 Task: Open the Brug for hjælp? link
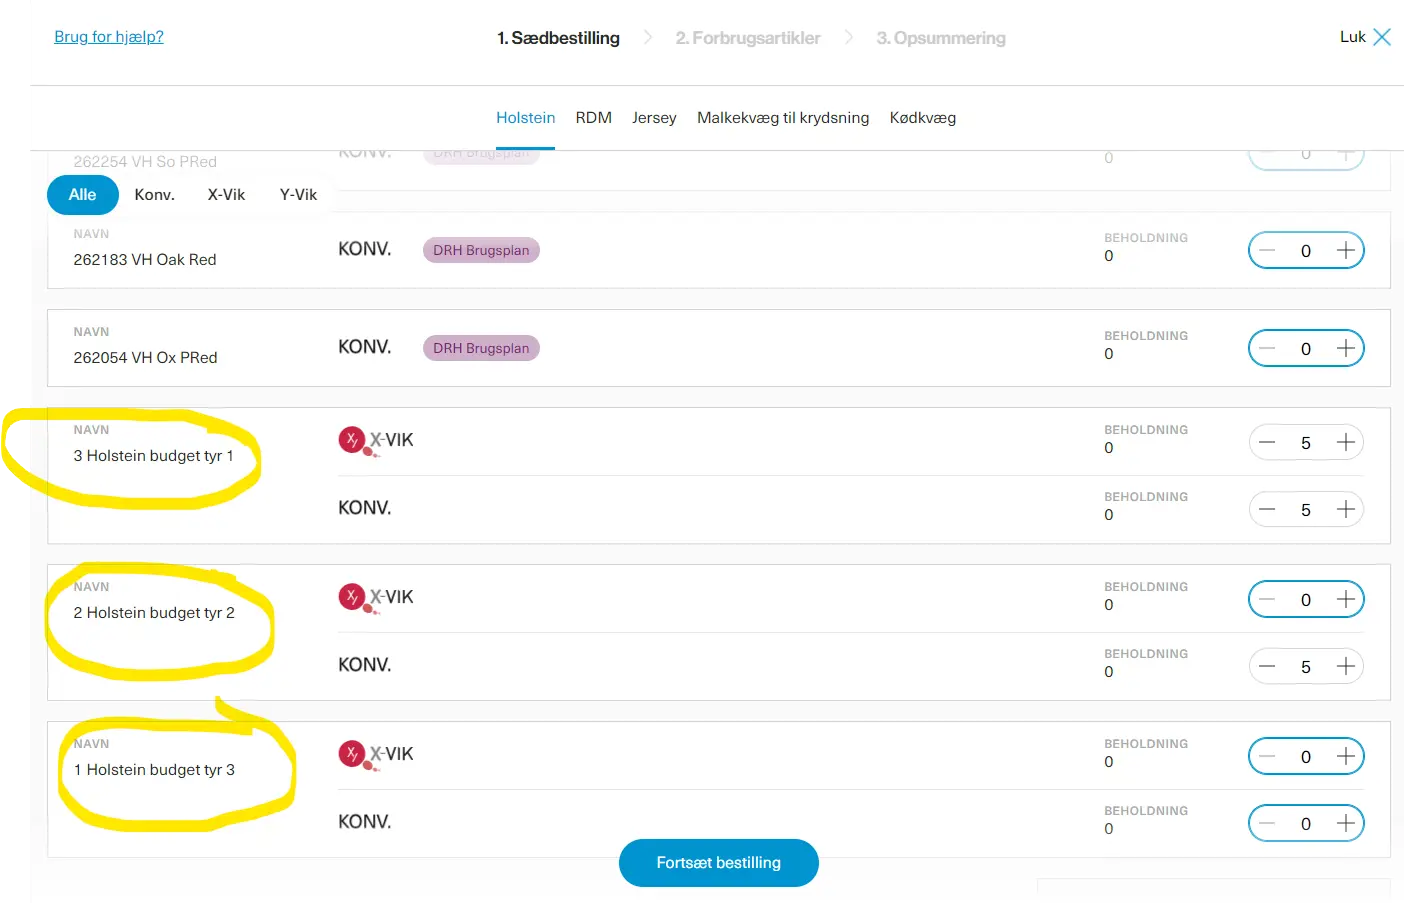[109, 37]
